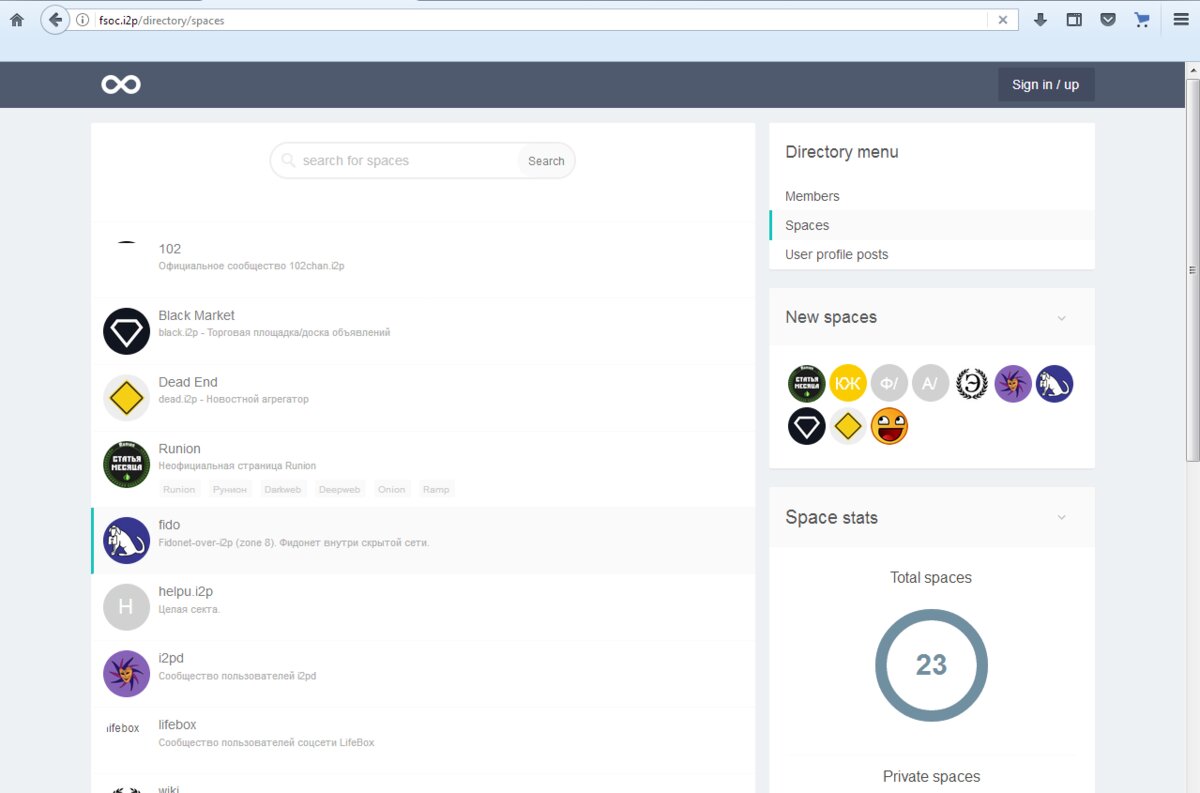The image size is (1200, 793).
Task: Open yellow road sign icon in New spaces
Action: 848,427
